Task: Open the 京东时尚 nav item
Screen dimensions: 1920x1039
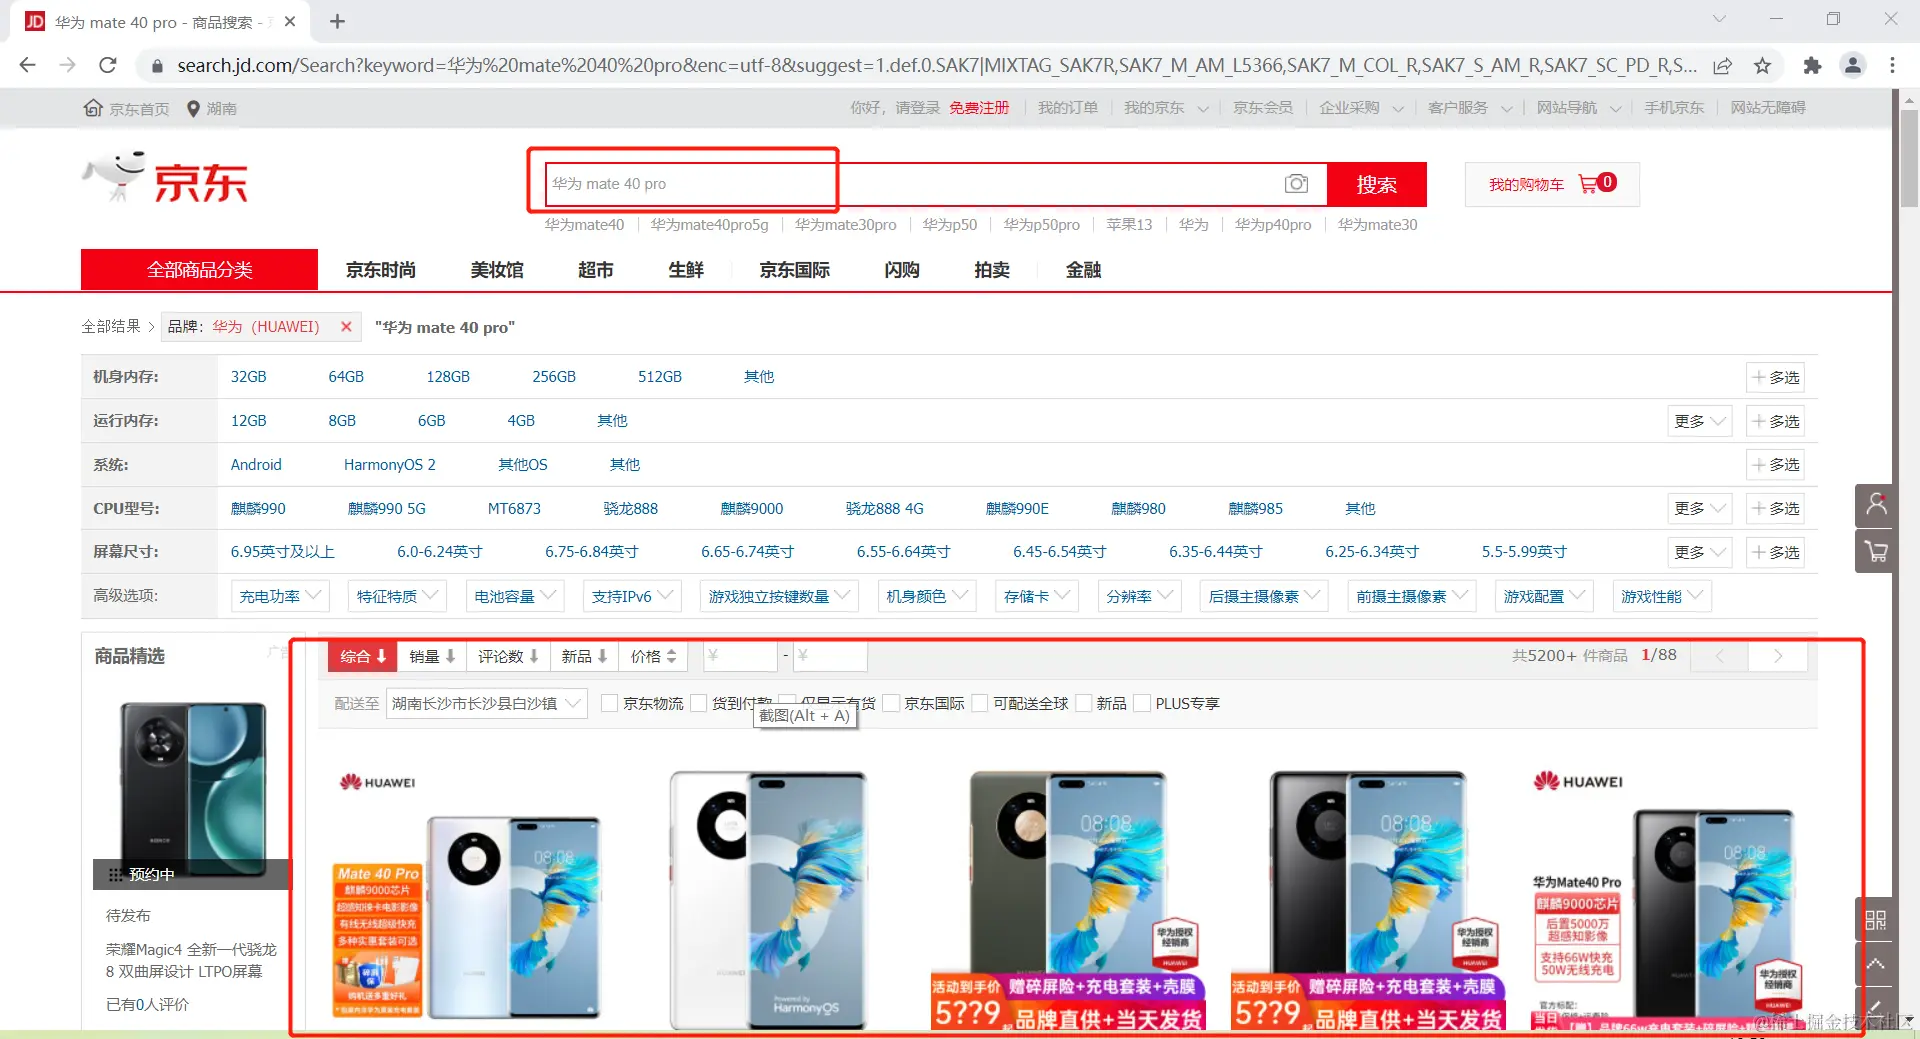Action: 381,270
